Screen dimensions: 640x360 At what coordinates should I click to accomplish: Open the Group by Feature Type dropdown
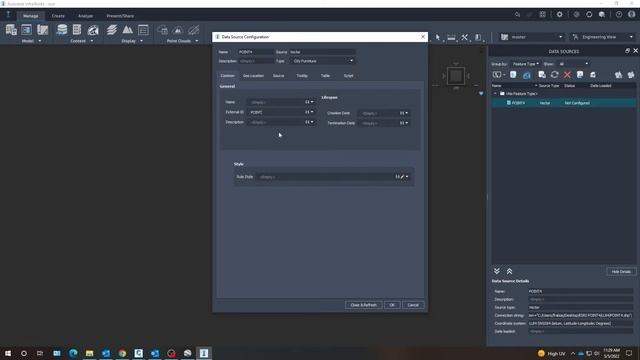(525, 64)
